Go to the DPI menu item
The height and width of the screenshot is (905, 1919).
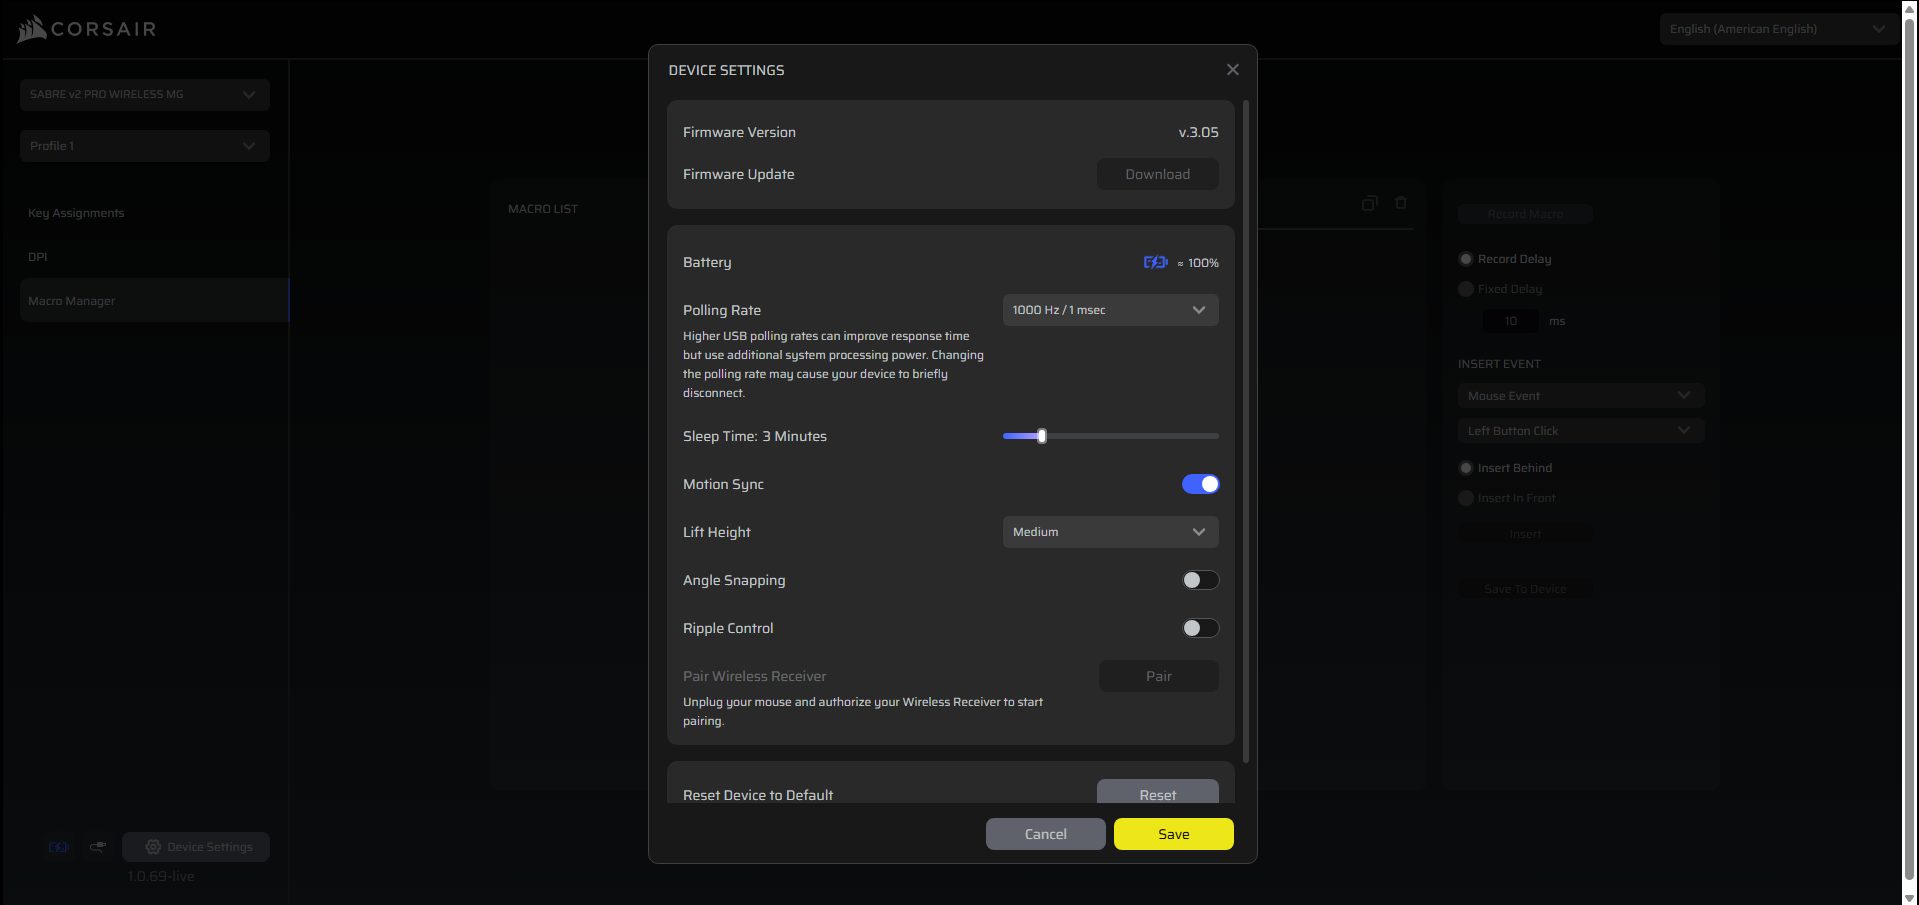[x=38, y=257]
